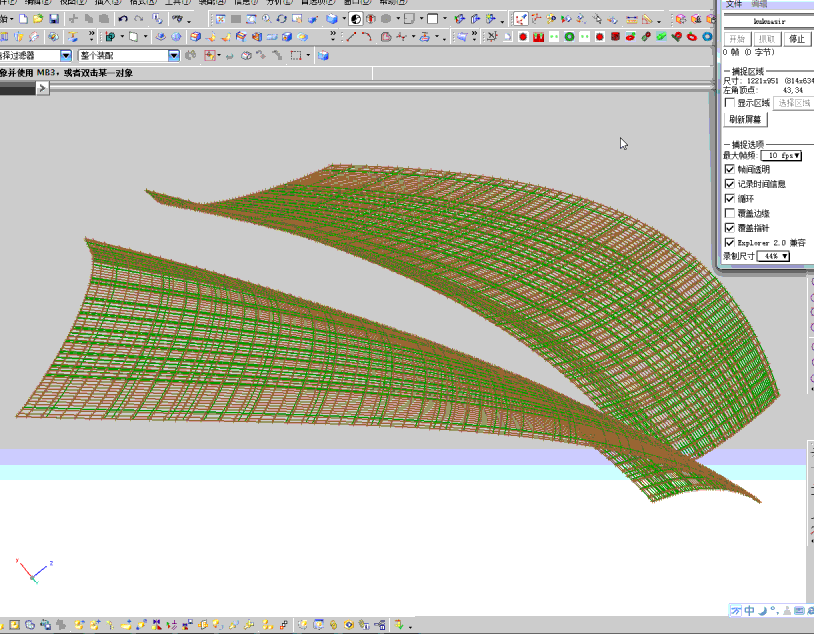
Task: Save the part with the floppy disk icon
Action: (53, 19)
